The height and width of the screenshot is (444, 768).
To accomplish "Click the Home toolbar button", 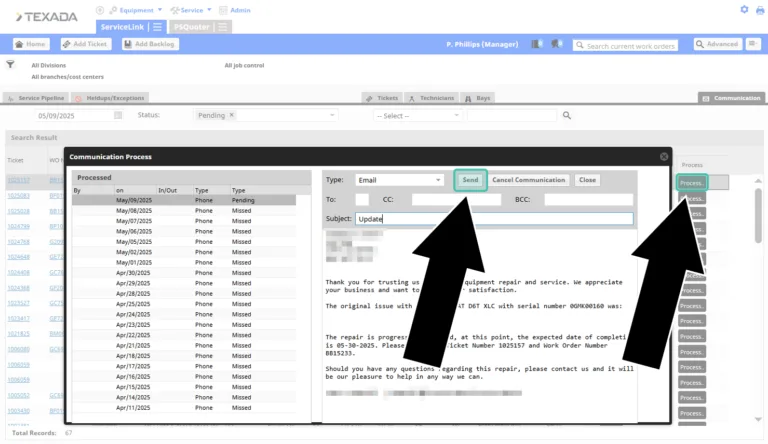I will pos(31,44).
